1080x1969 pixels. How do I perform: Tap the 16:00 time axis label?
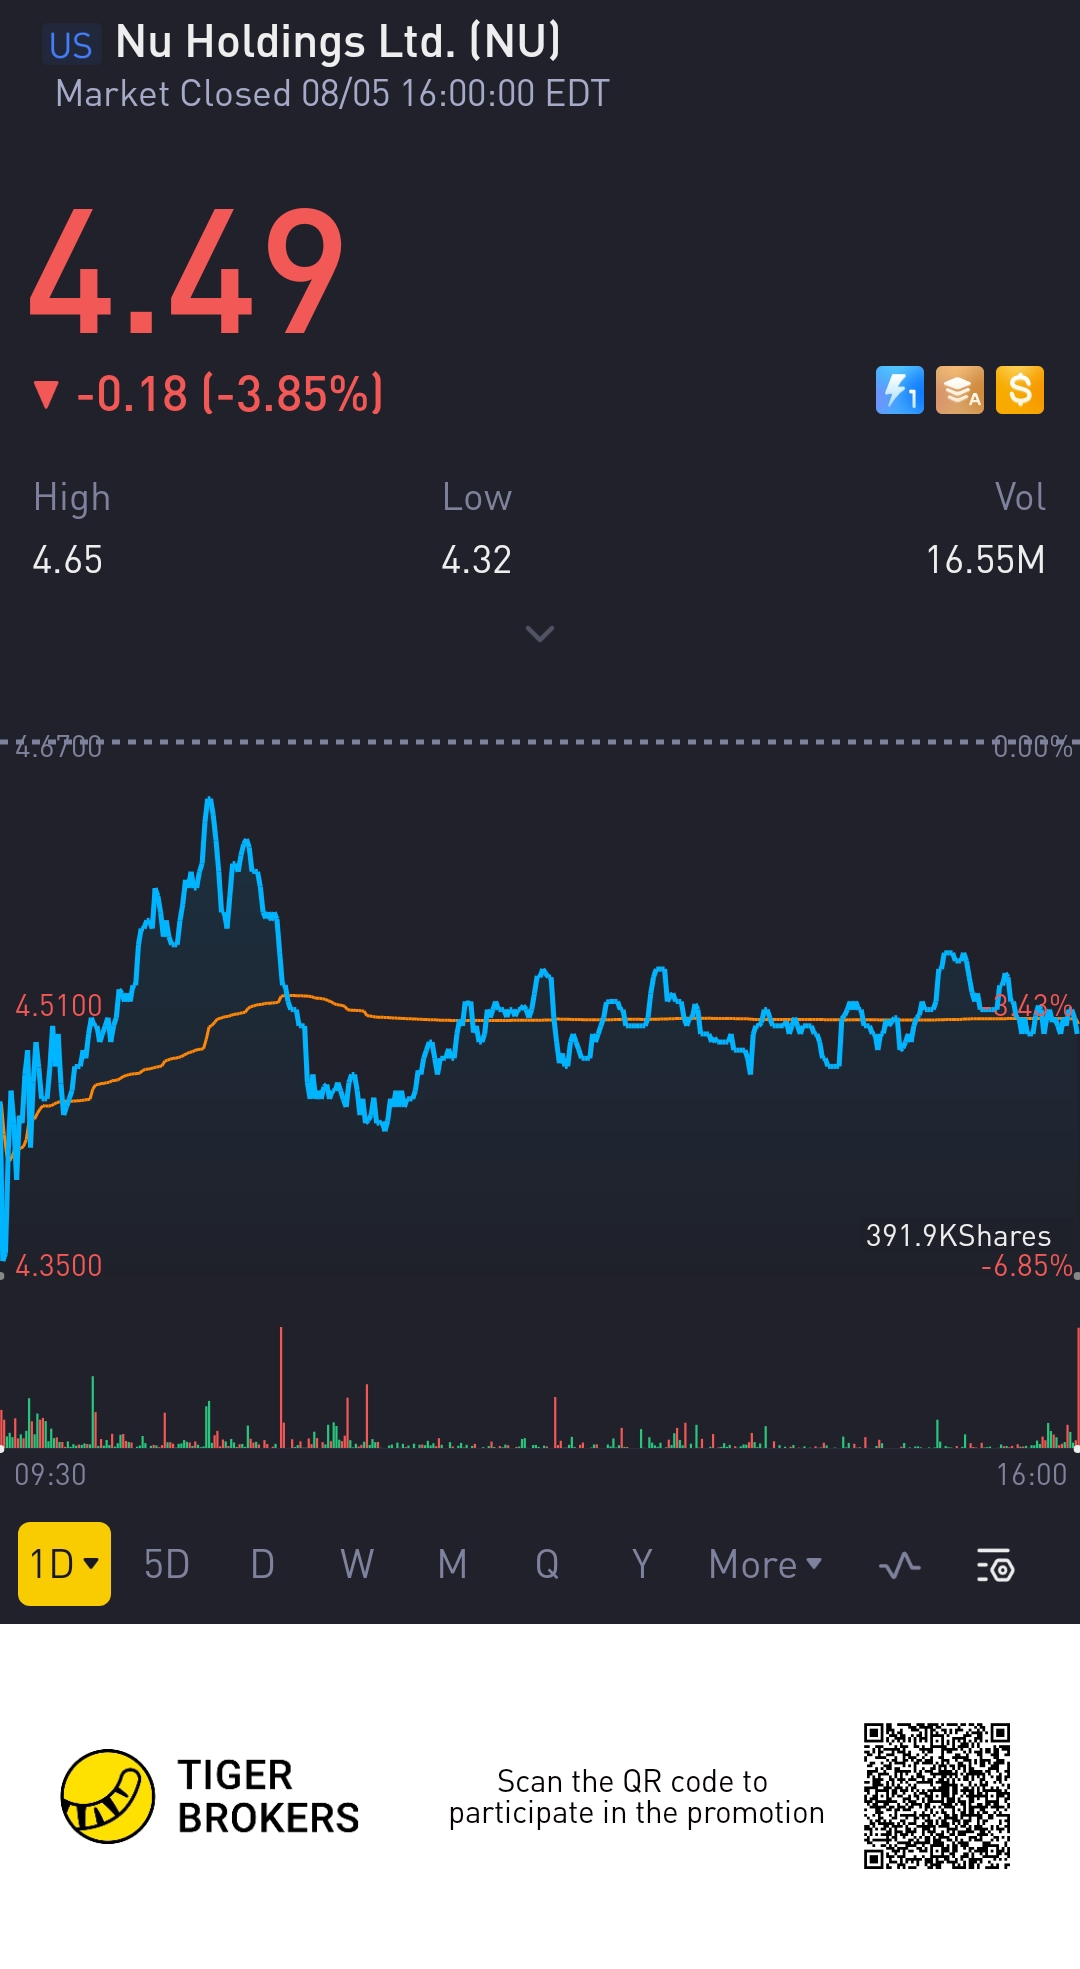(1031, 1474)
